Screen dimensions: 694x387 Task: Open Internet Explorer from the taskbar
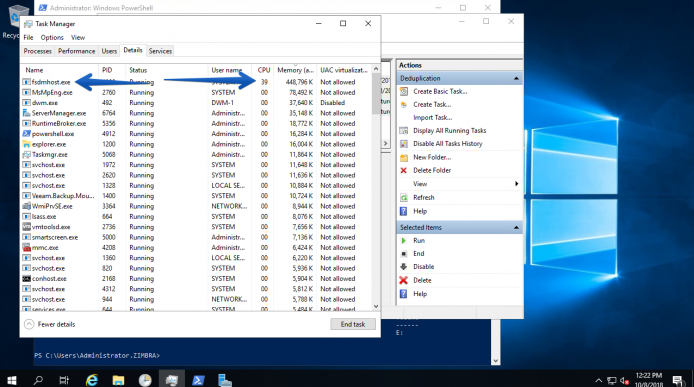[92, 380]
